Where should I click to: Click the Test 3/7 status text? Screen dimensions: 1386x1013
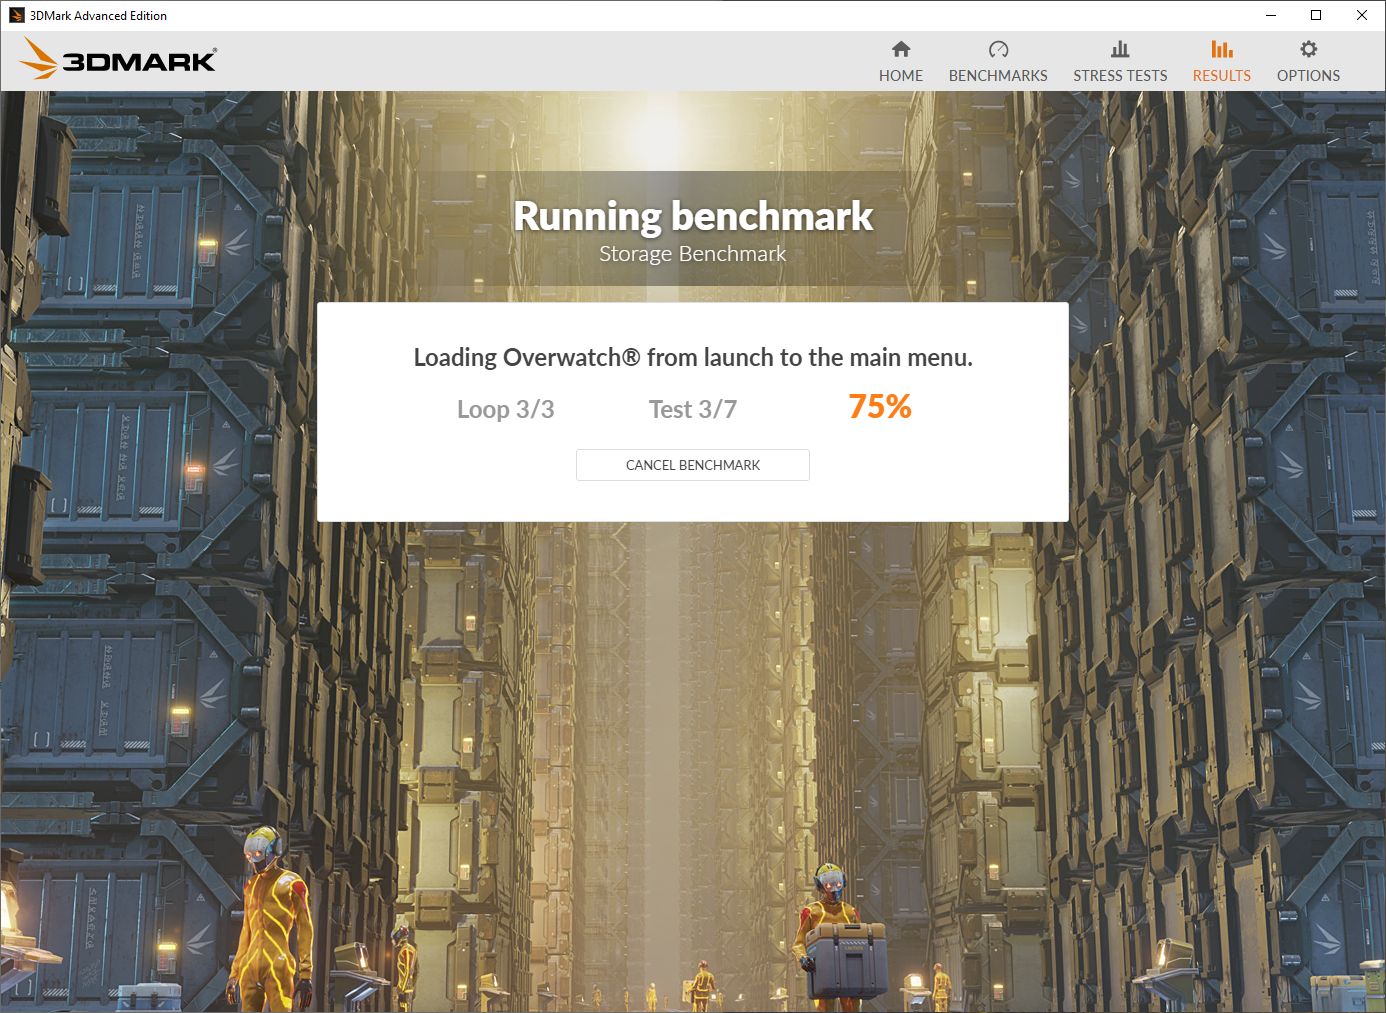click(x=693, y=409)
